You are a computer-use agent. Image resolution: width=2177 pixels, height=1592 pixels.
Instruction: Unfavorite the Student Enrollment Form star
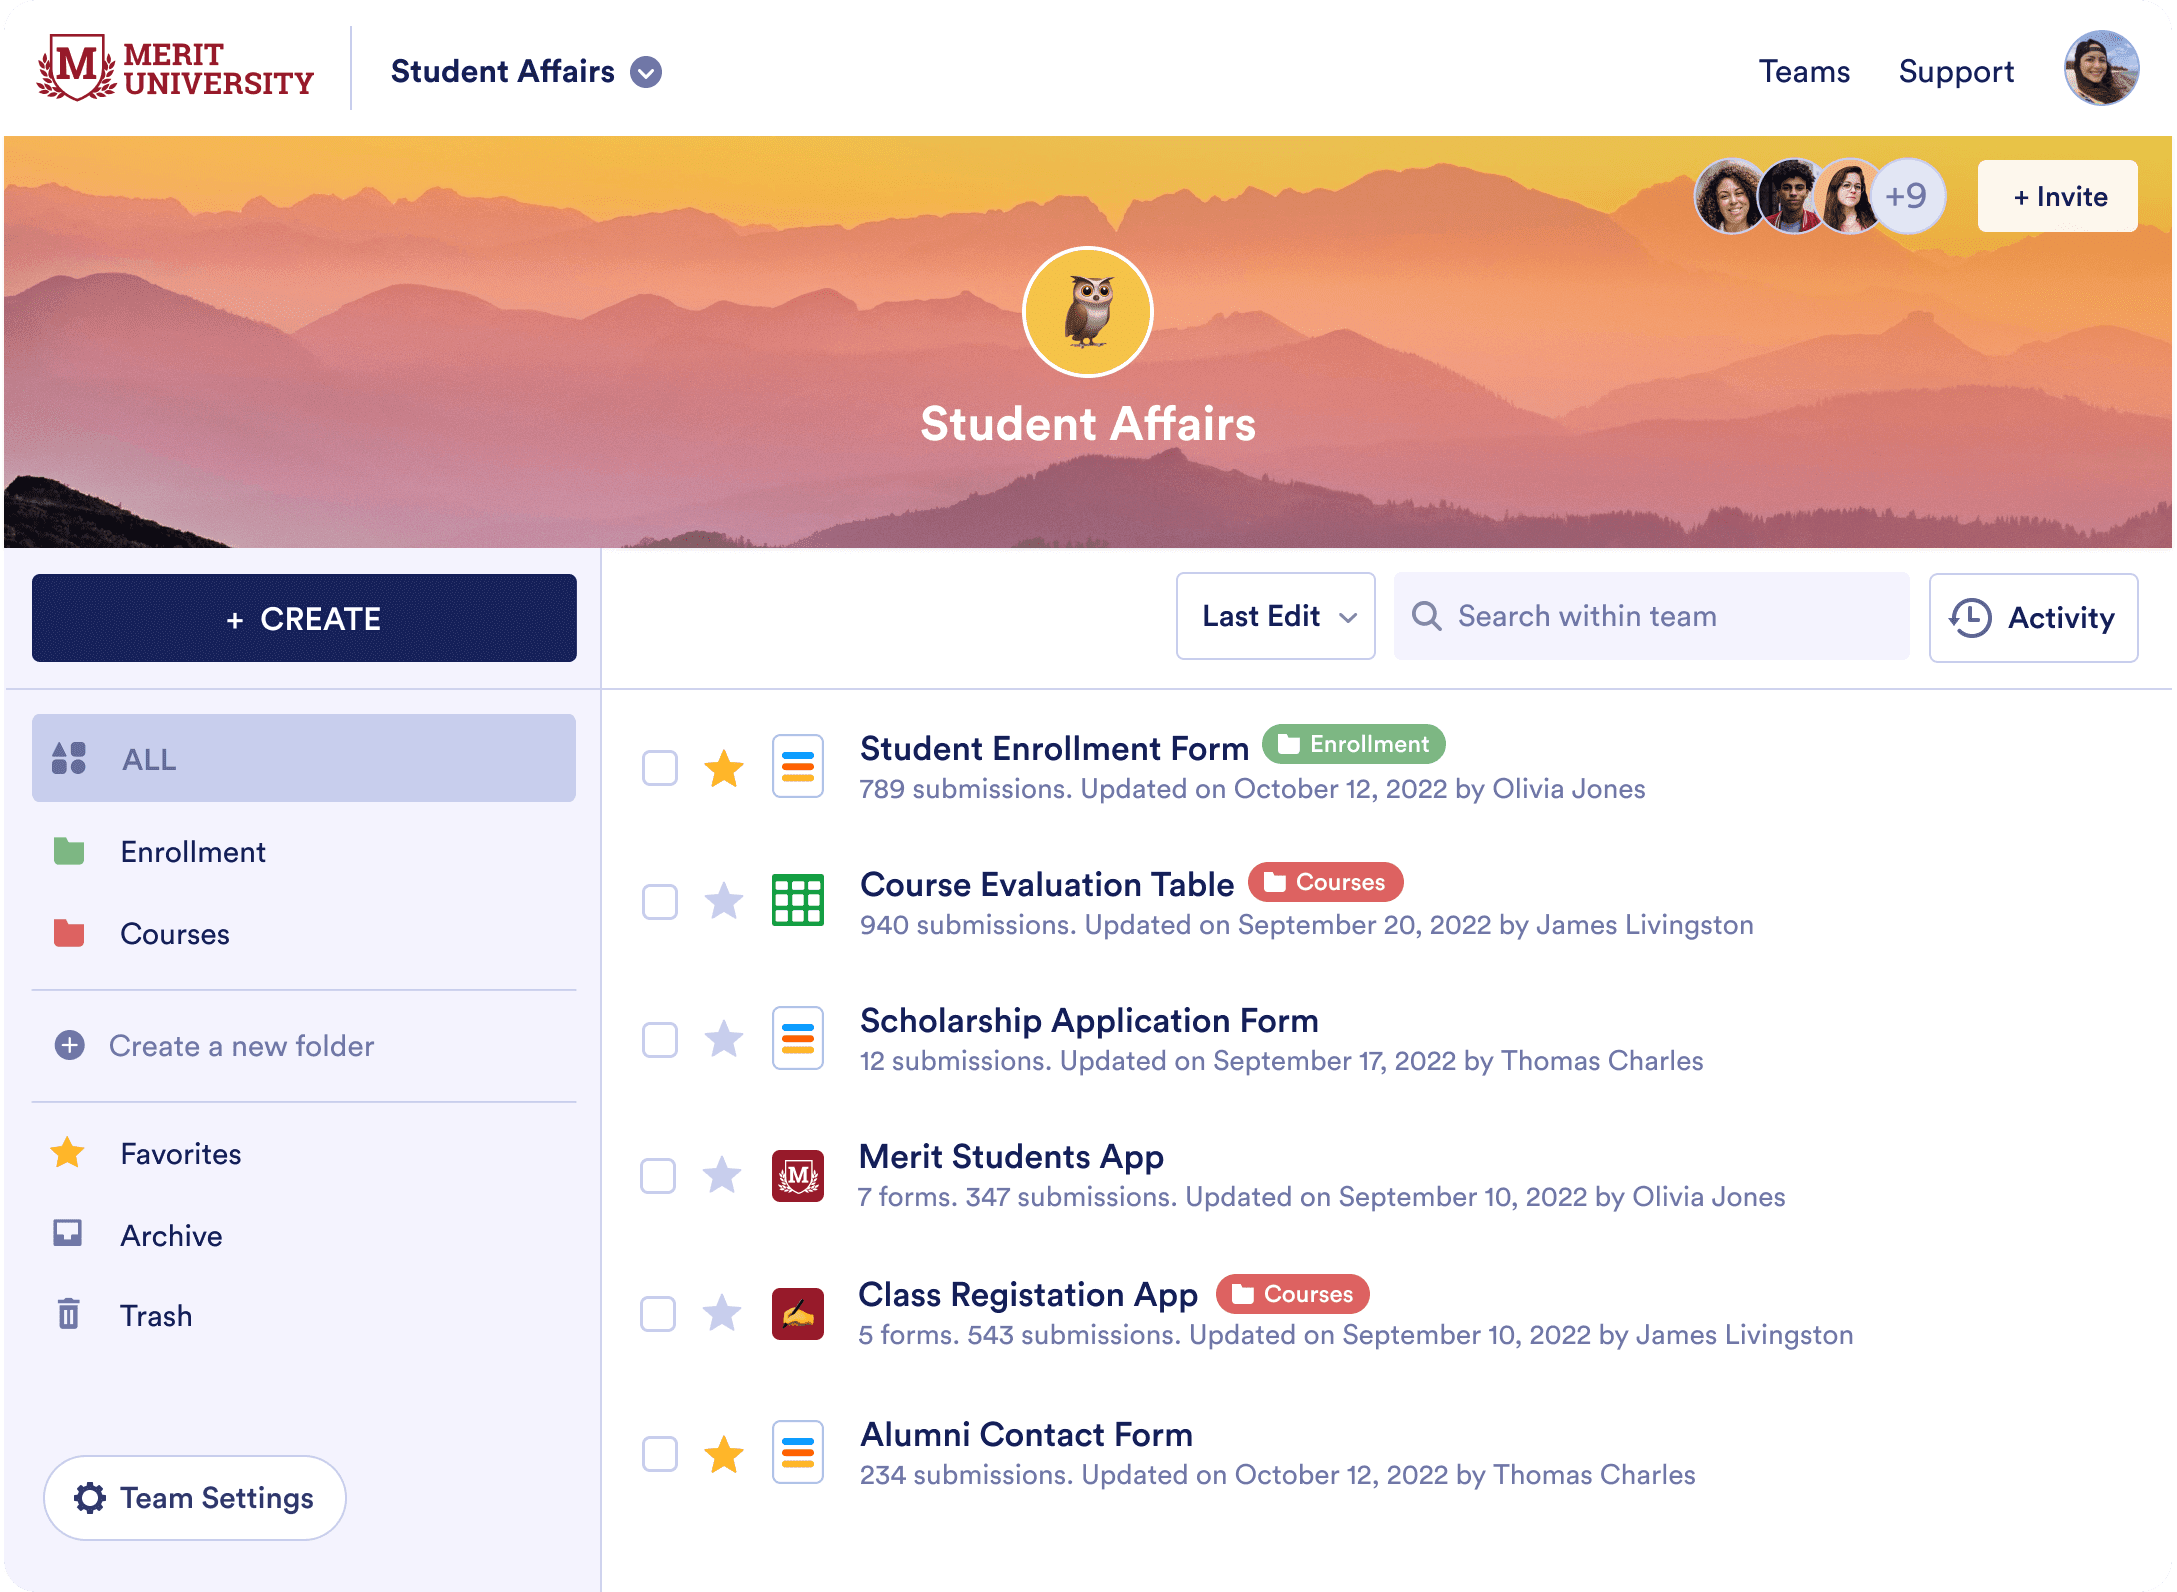tap(723, 768)
